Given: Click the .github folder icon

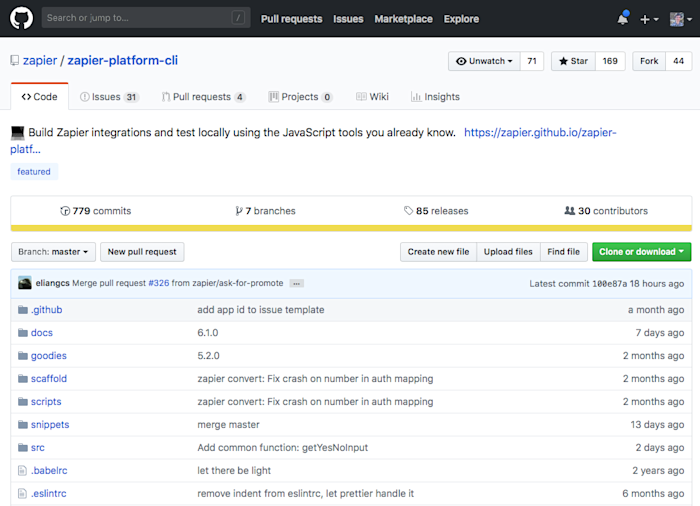Looking at the screenshot, I should (x=23, y=309).
